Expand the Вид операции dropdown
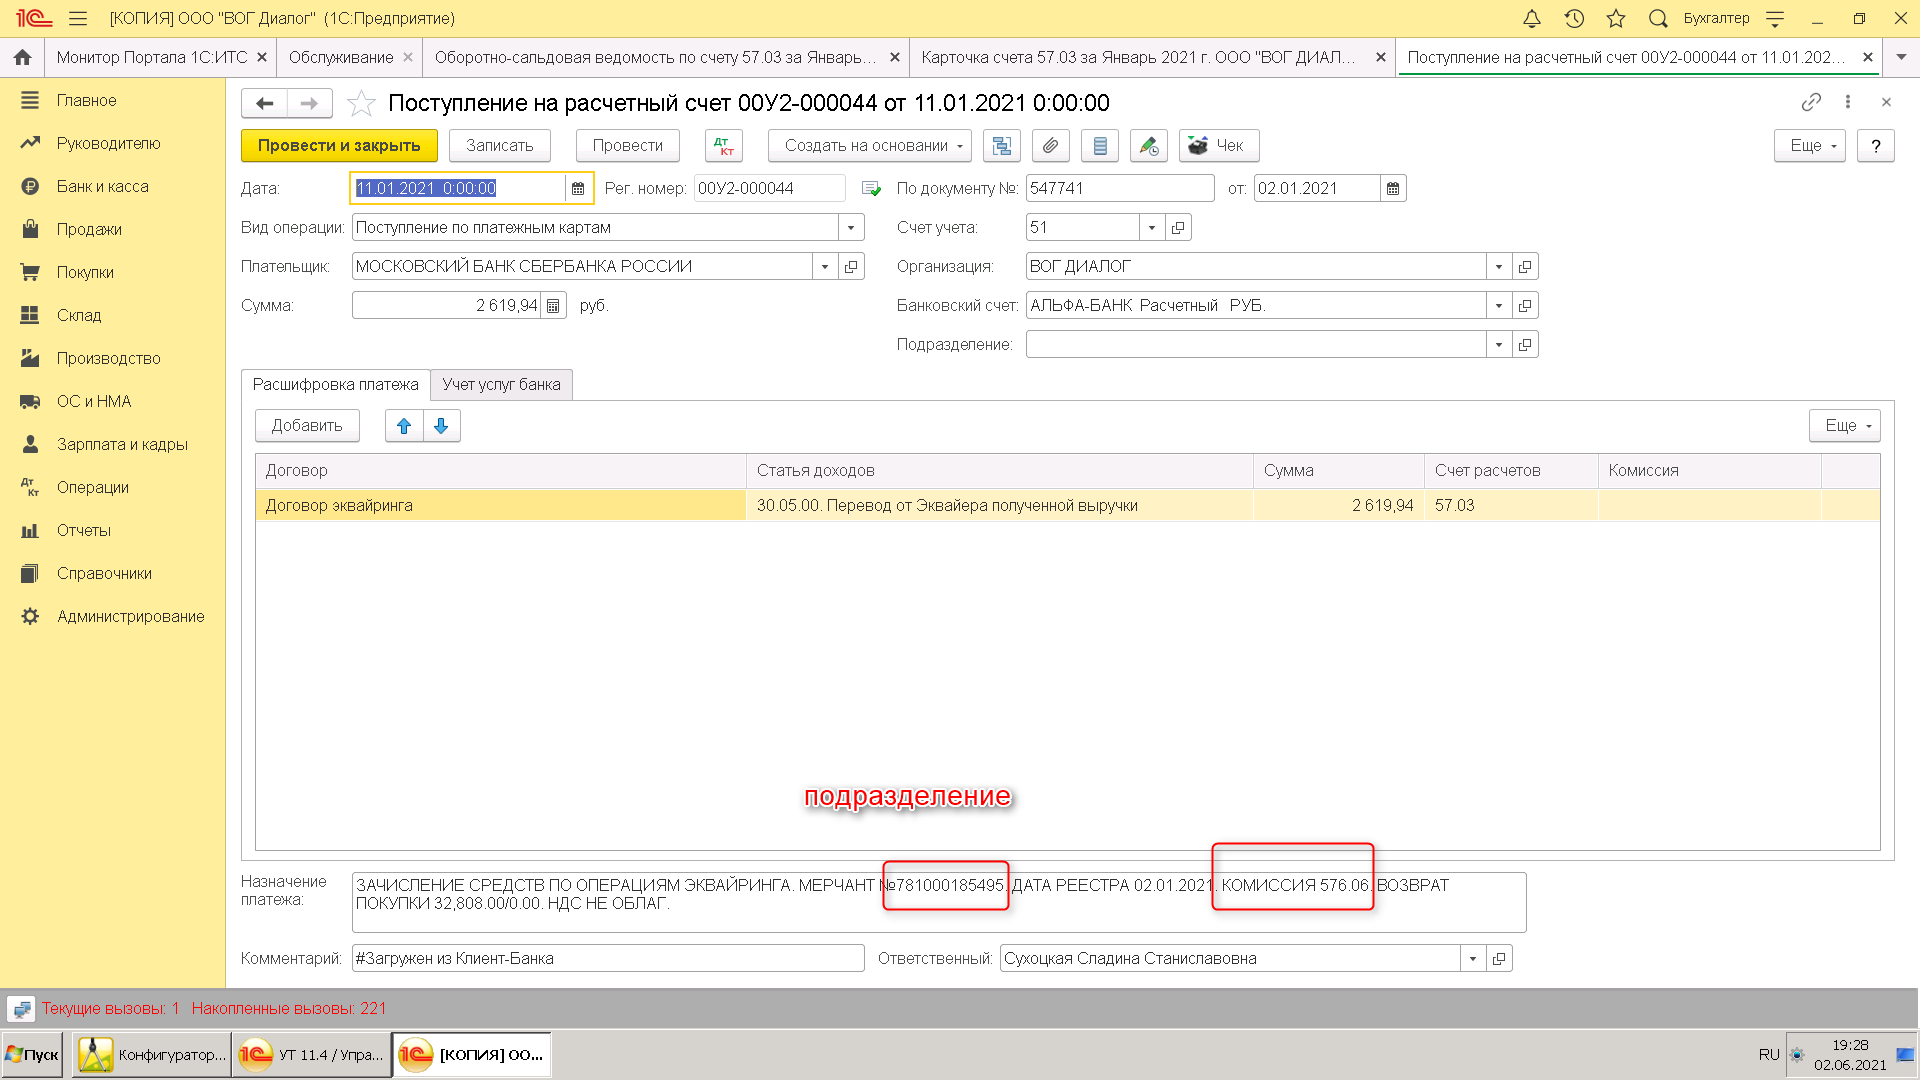 coord(851,228)
